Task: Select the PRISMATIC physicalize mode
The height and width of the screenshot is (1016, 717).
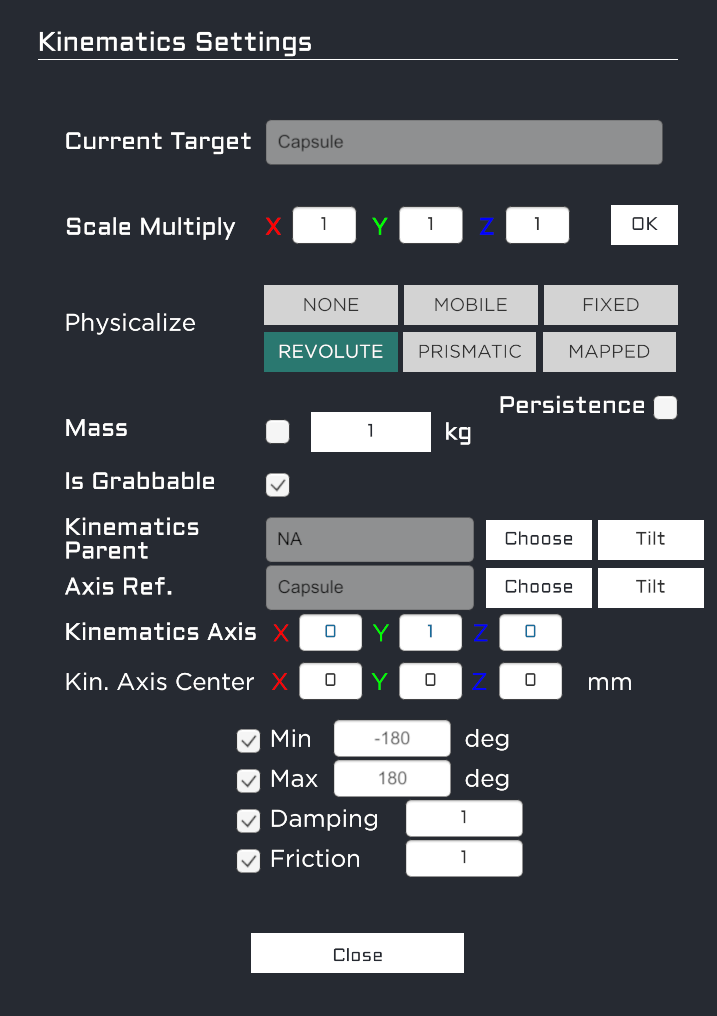Action: point(470,352)
